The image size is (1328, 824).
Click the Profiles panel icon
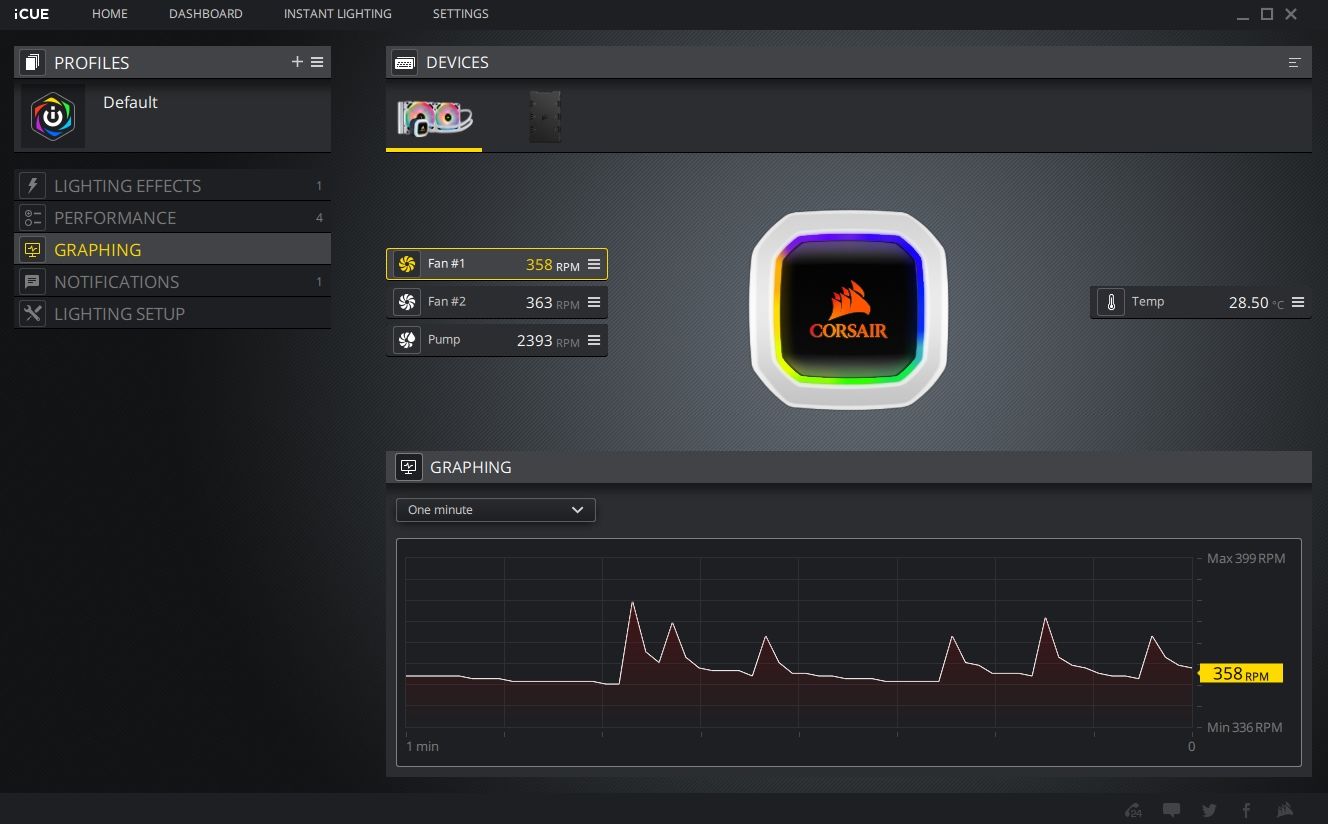click(x=32, y=62)
